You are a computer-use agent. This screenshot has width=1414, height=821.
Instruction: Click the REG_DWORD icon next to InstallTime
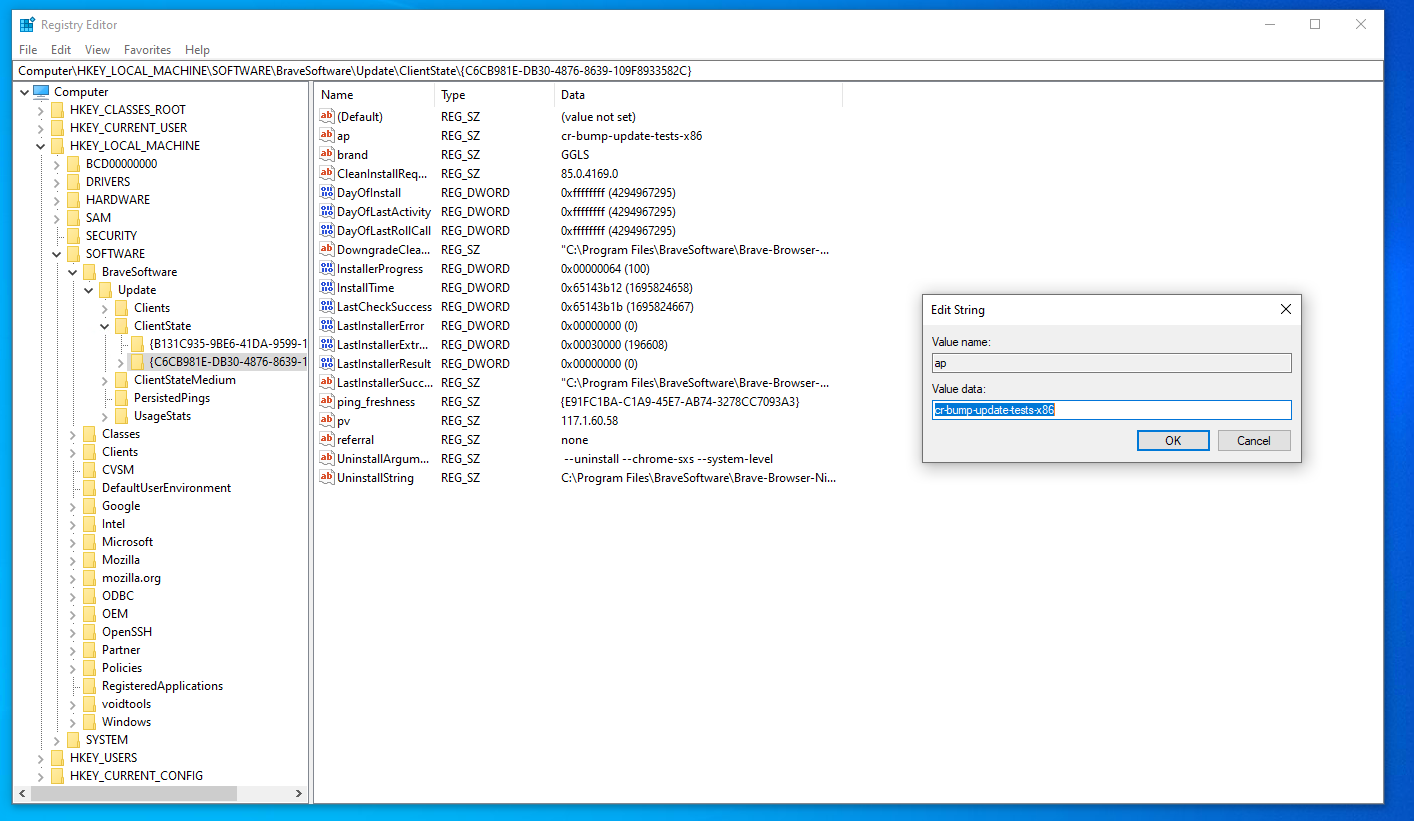(327, 287)
